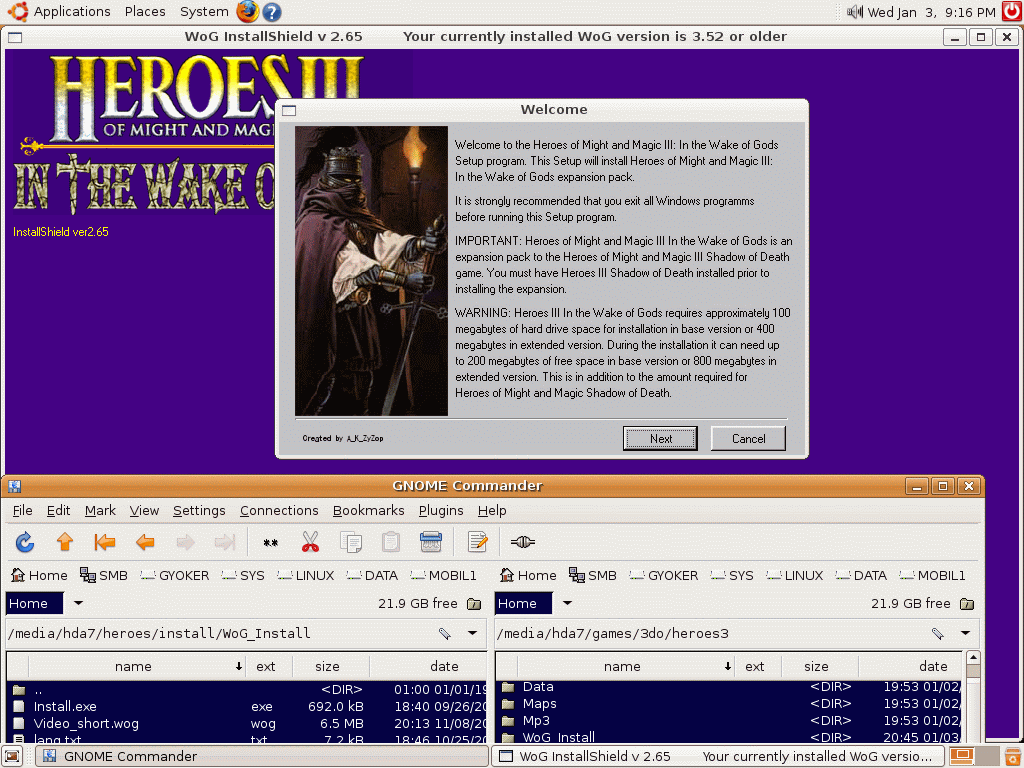Click the refresh icon in GNOME Commander toolbar
Screen dimensions: 1024x768
(25, 542)
